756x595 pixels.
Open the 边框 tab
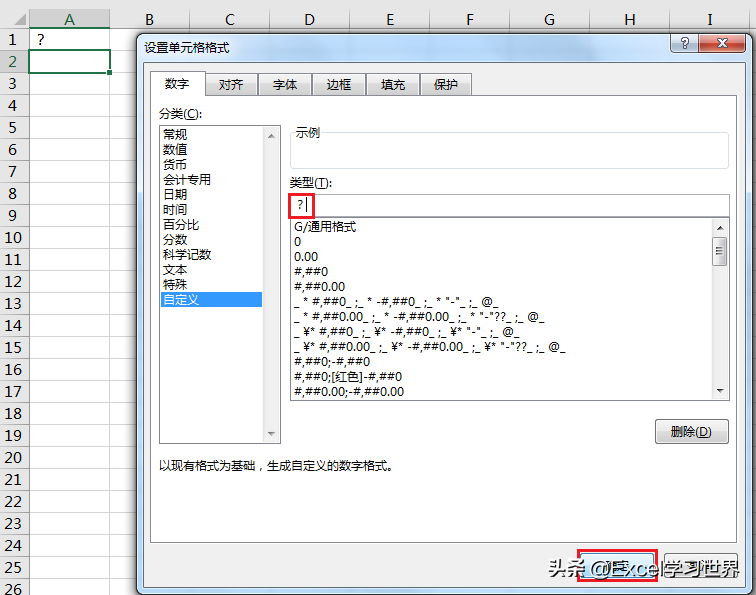coord(338,85)
